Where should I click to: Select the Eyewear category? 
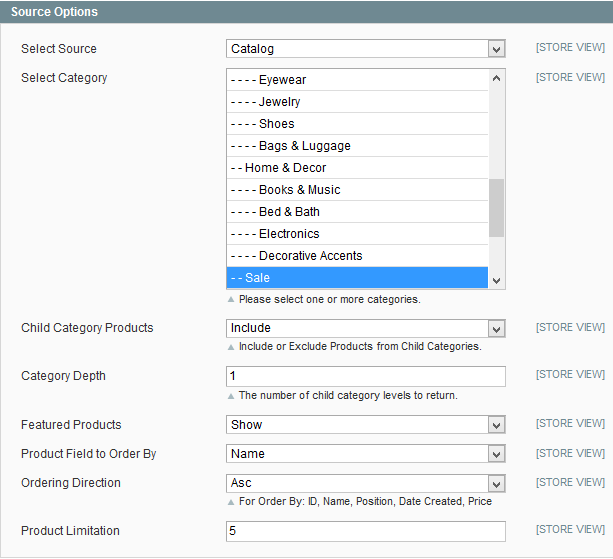coord(357,80)
